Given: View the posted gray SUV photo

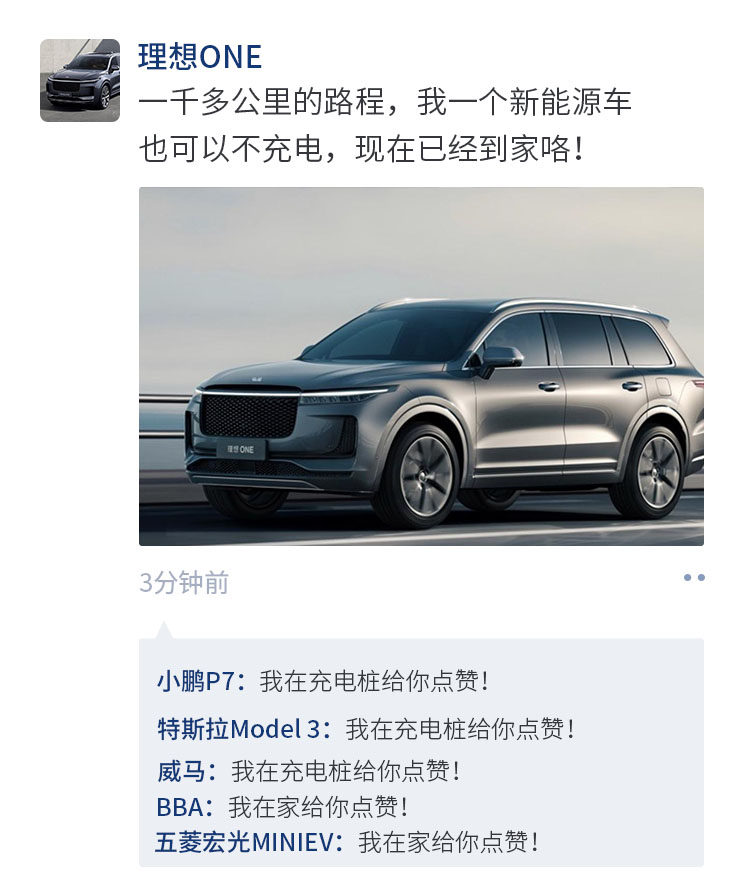Looking at the screenshot, I should coord(421,366).
